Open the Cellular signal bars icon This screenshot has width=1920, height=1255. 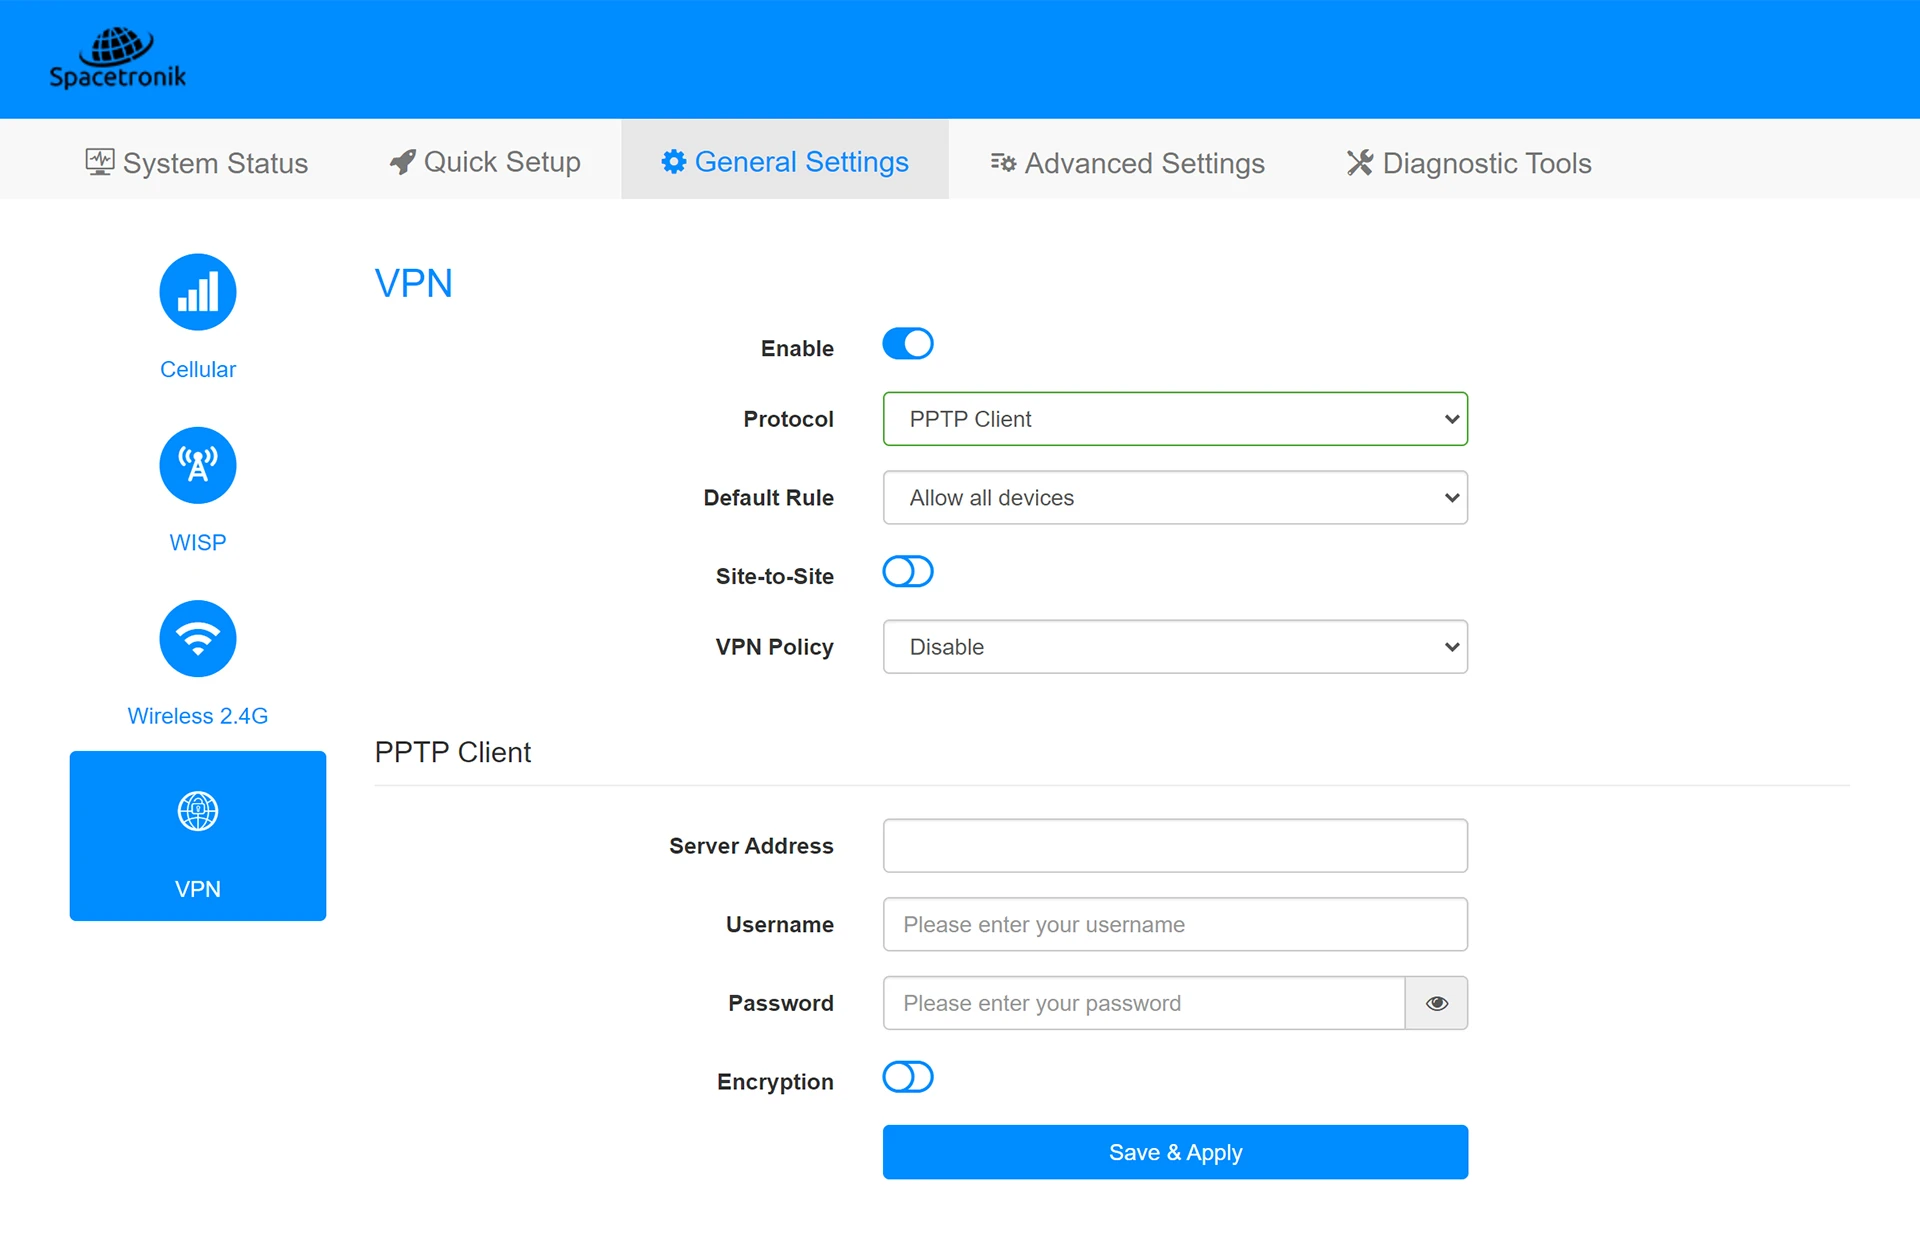(x=198, y=292)
